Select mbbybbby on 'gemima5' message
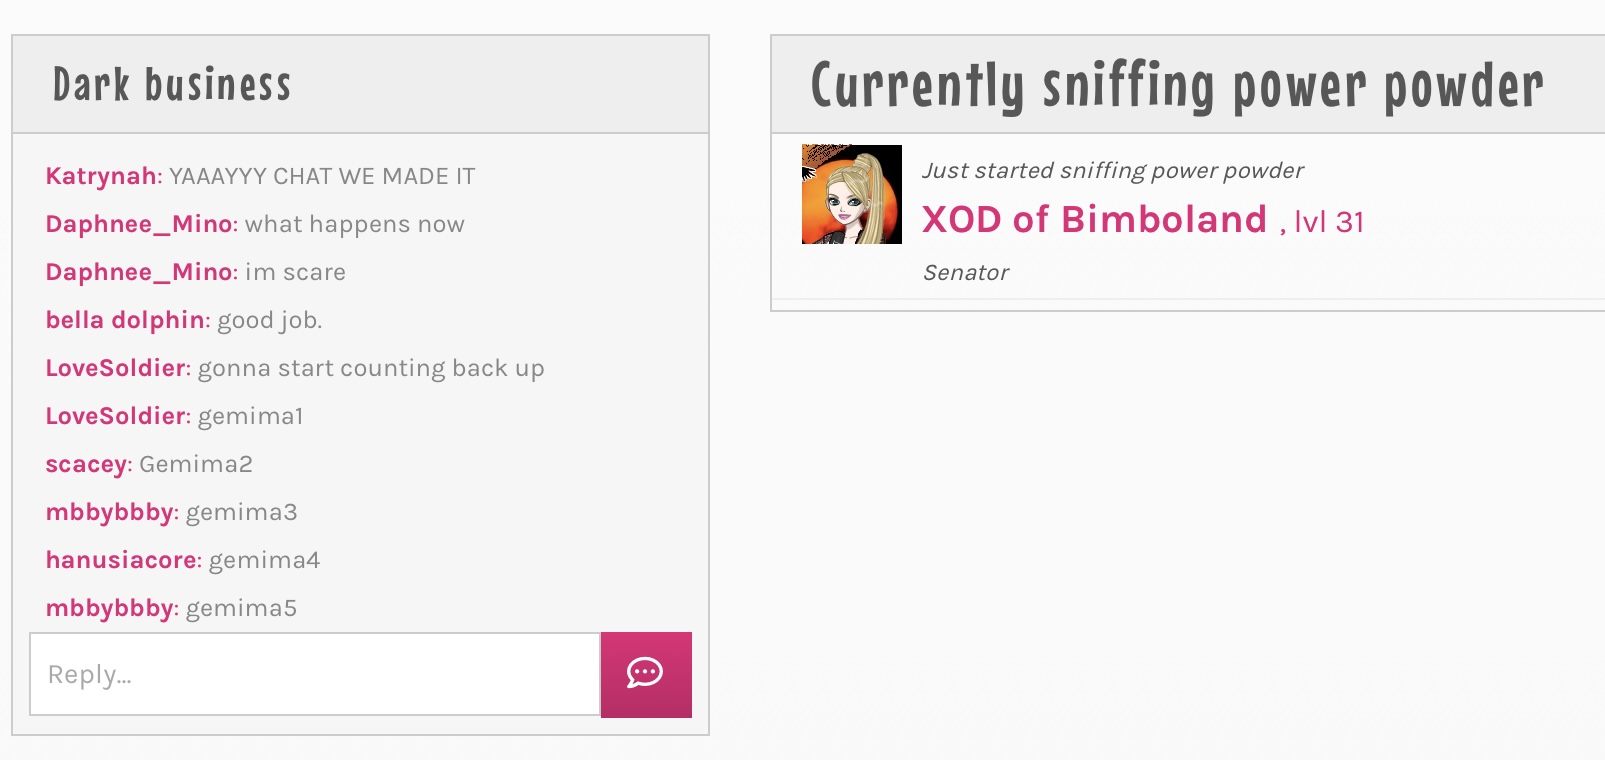This screenshot has height=760, width=1605. [110, 608]
